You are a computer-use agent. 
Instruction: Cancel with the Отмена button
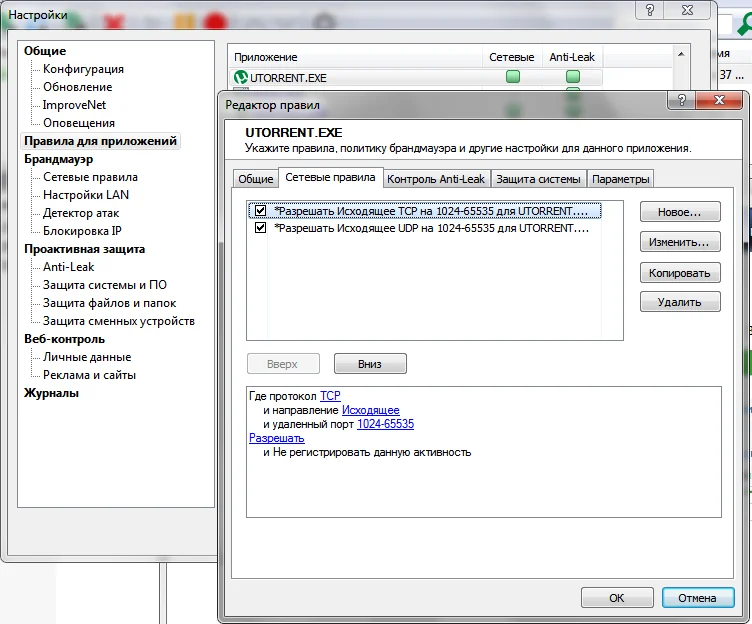coord(698,598)
